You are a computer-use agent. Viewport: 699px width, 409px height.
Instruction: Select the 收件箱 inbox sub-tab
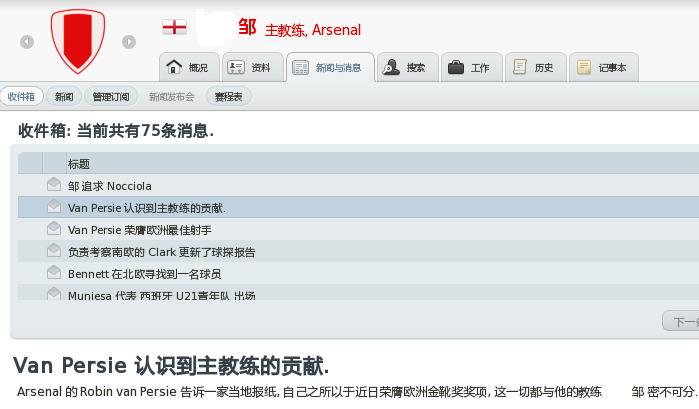(21, 96)
